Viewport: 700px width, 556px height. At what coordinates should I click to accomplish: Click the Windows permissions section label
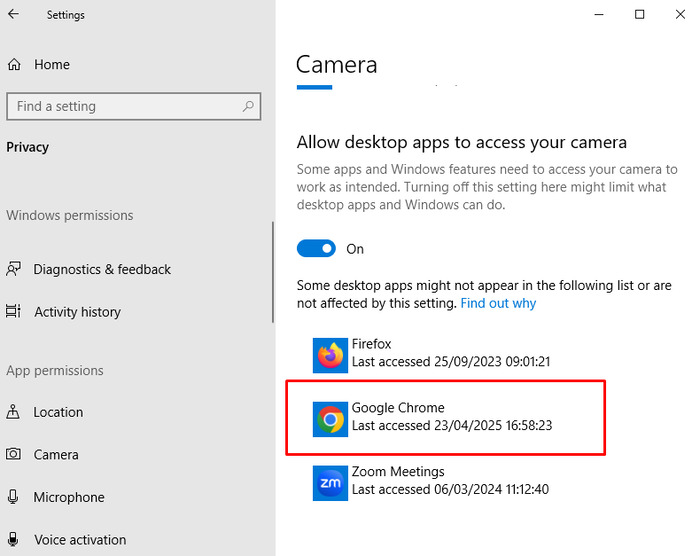click(x=70, y=215)
